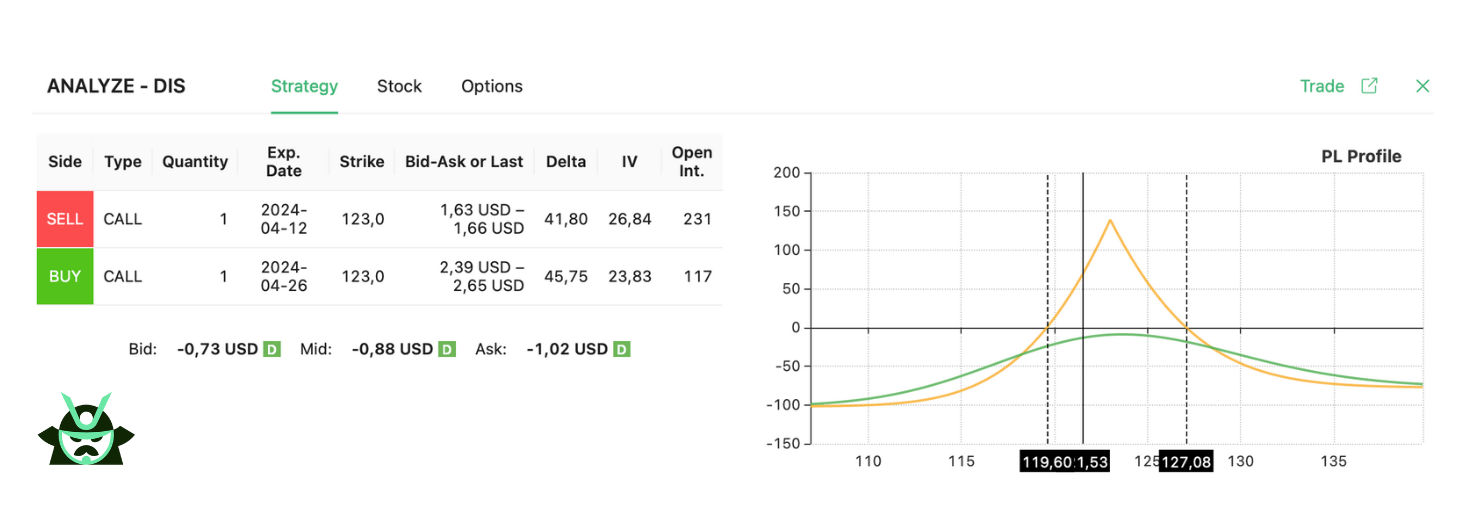The width and height of the screenshot is (1480, 520).
Task: Open the Trade external link icon
Action: pos(1369,86)
